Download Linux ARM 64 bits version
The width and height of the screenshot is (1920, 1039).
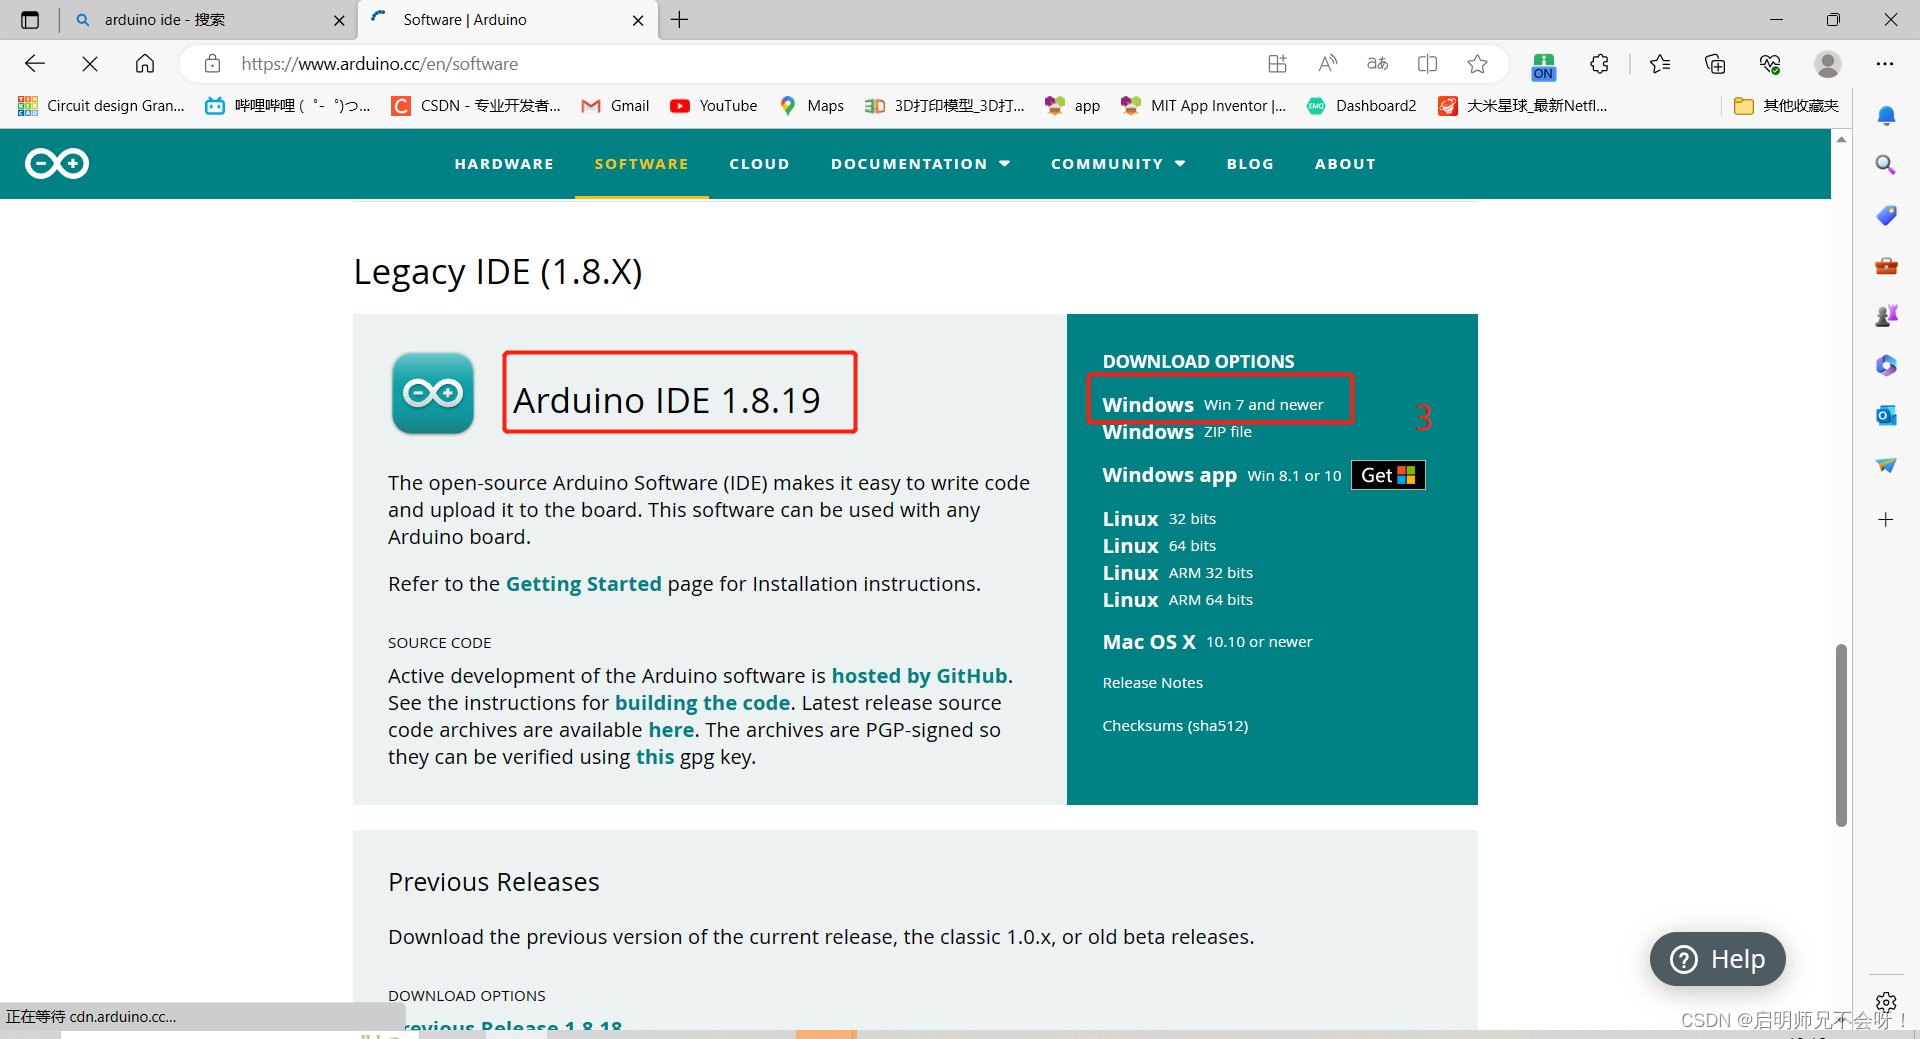(x=1177, y=600)
